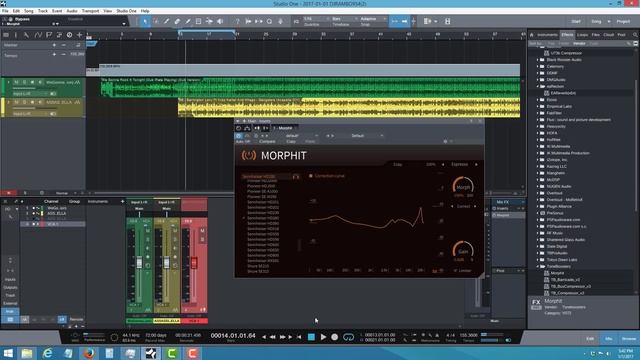The image size is (640, 360).
Task: Switch to Loops tab in browser
Action: tap(582, 35)
